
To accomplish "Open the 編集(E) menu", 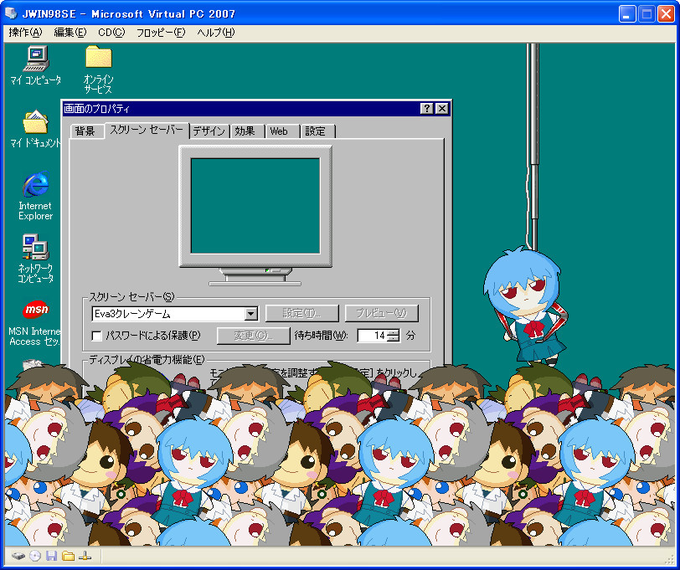I will [x=70, y=33].
